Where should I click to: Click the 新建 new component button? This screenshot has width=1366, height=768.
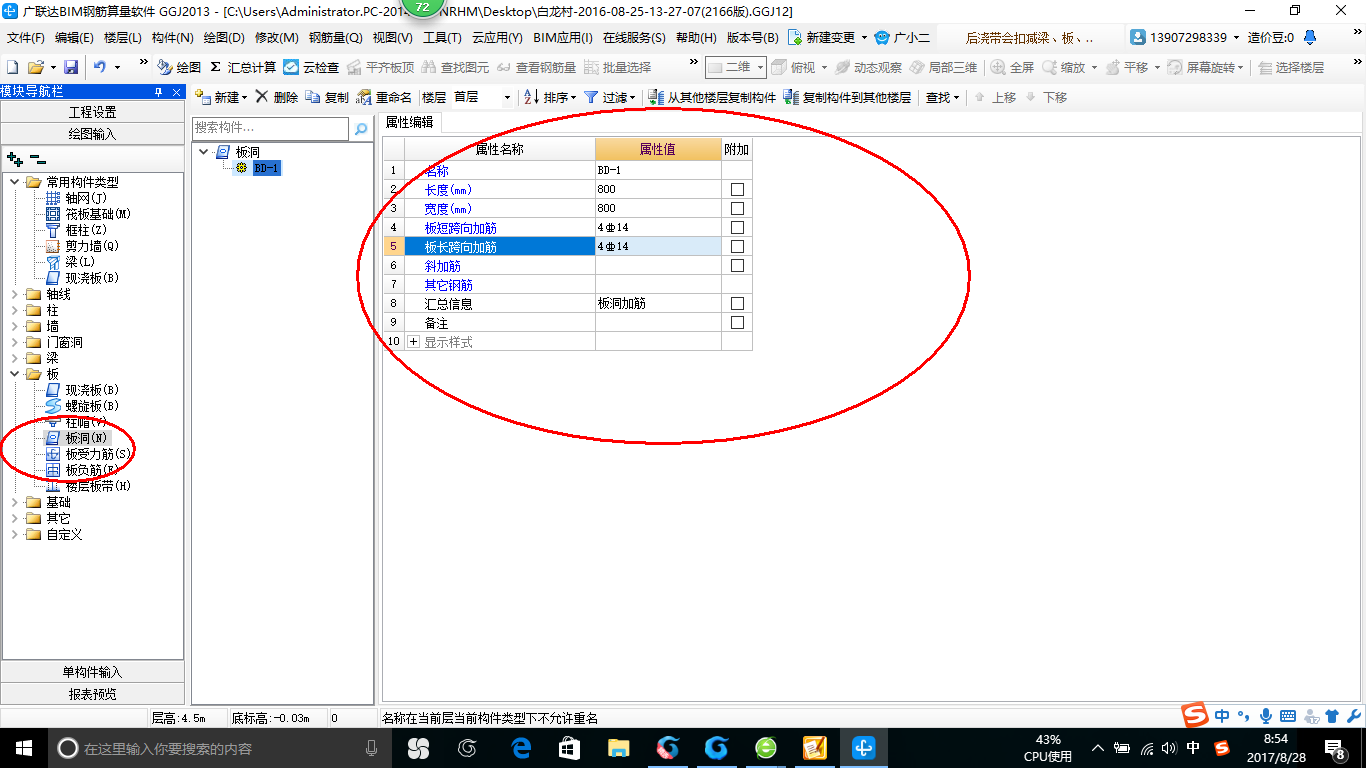pyautogui.click(x=221, y=97)
